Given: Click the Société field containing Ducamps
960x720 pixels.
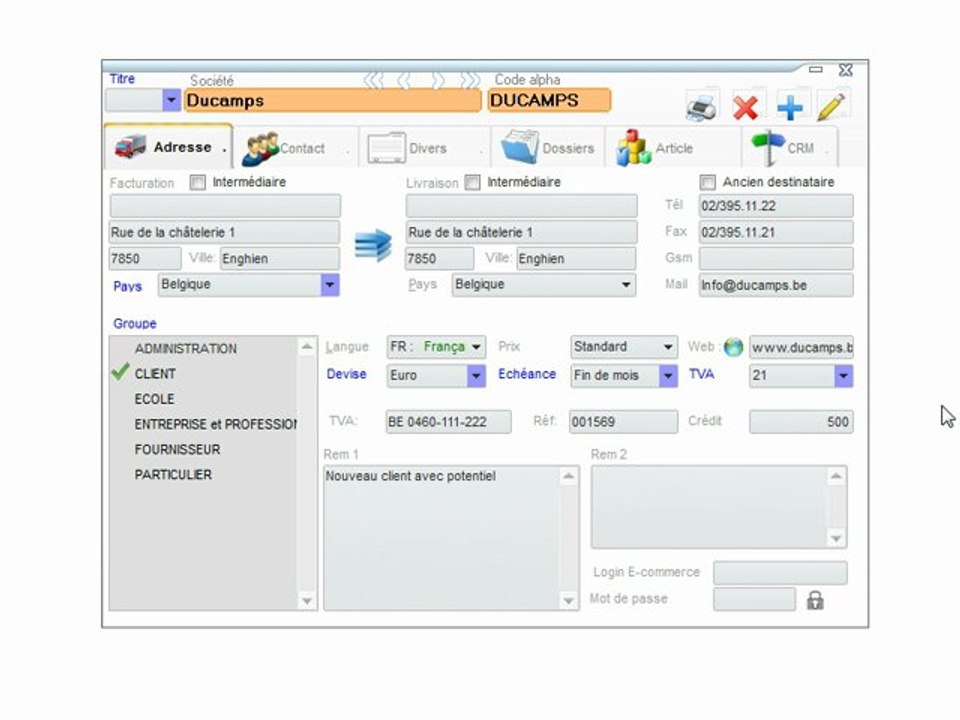Looking at the screenshot, I should pos(332,100).
